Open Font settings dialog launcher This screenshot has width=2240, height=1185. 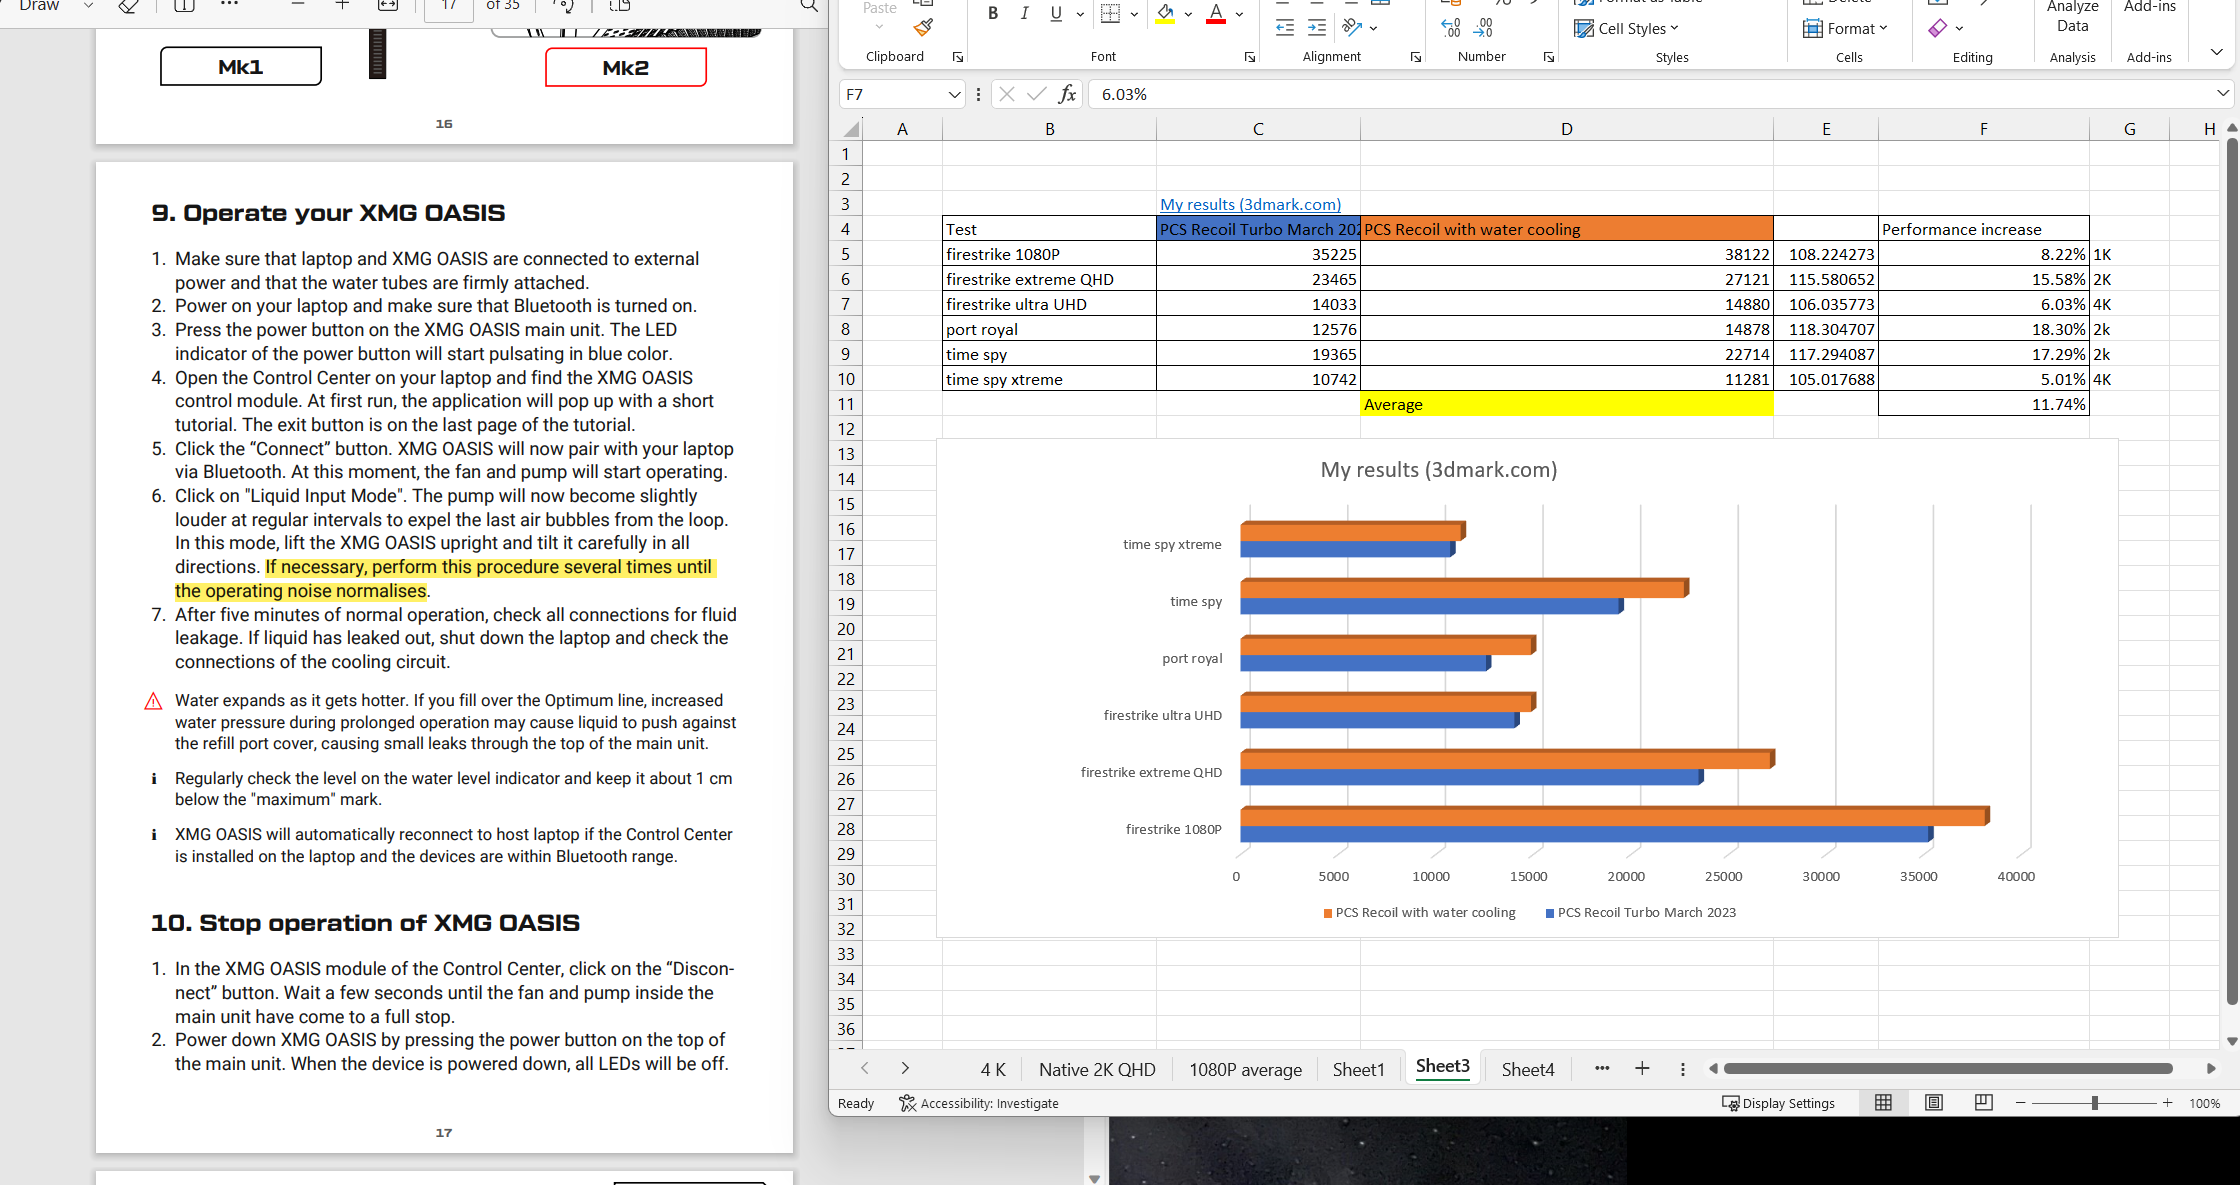[1250, 57]
